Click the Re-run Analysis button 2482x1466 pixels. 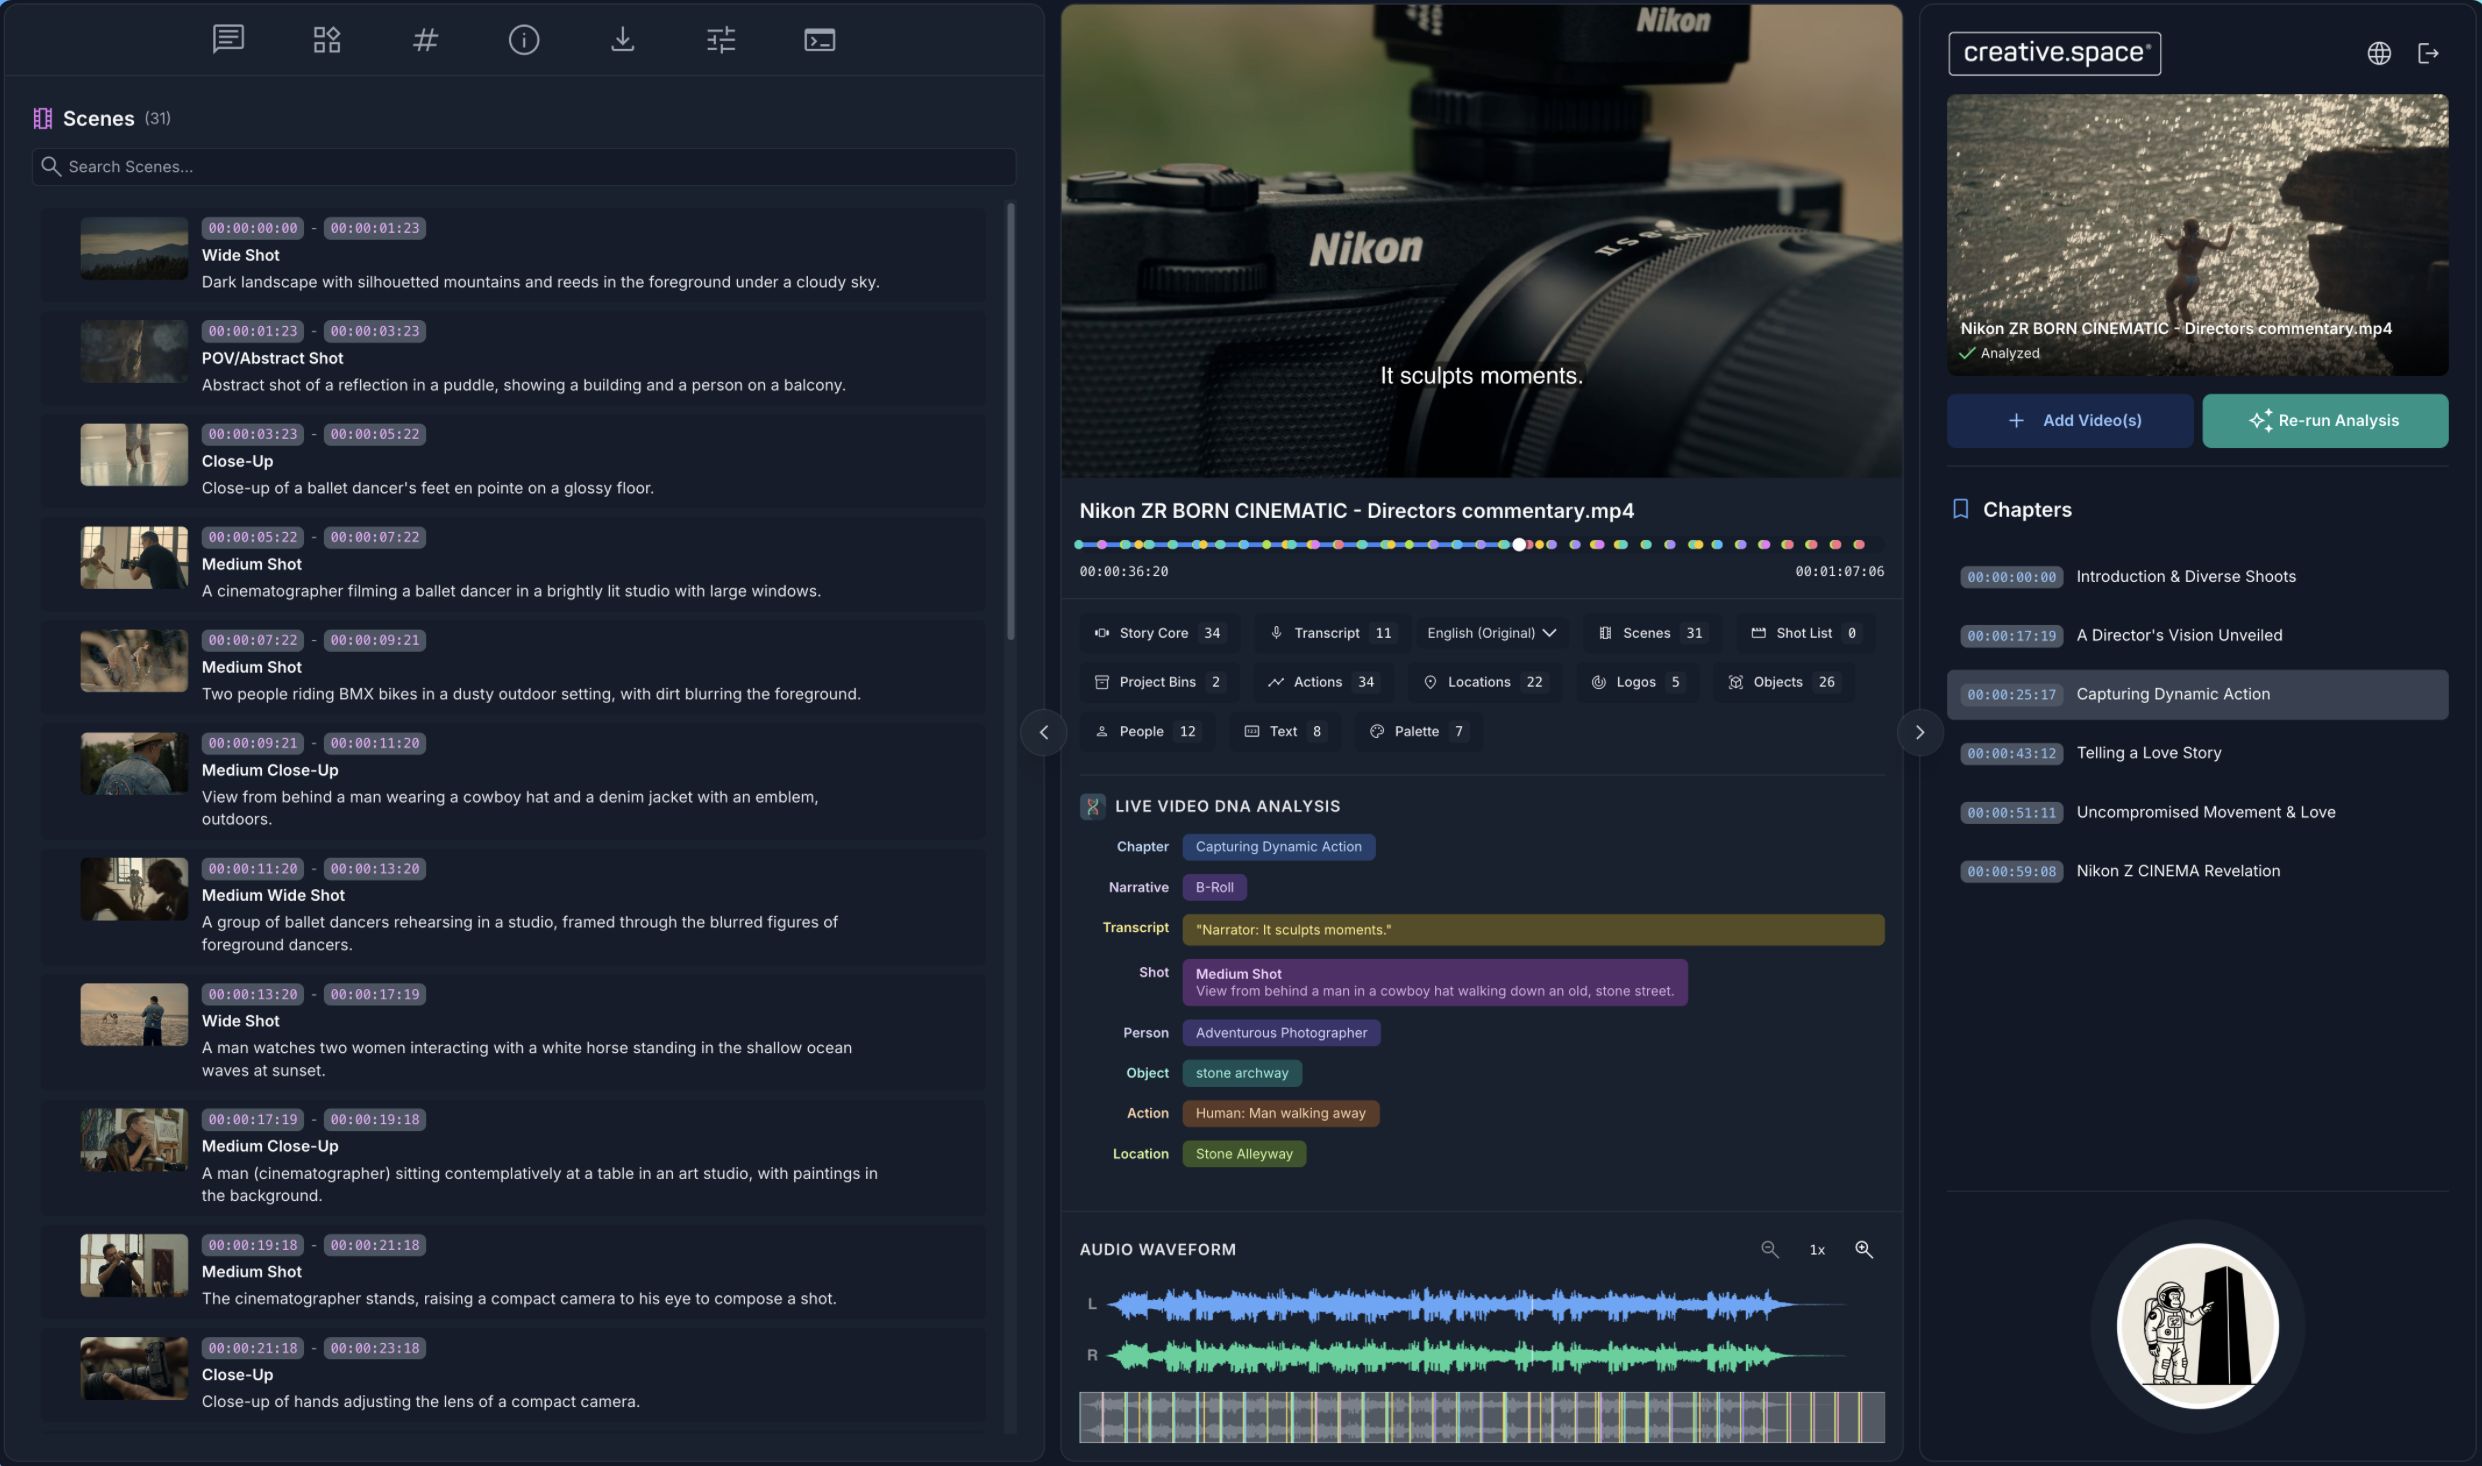[2325, 420]
